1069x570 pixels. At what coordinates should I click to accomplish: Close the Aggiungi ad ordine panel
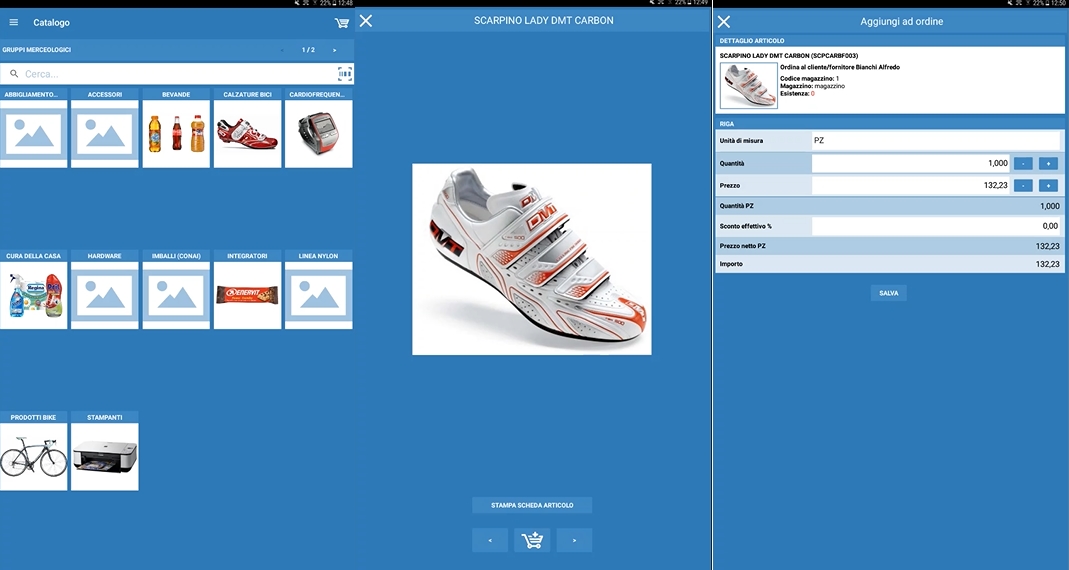[724, 22]
